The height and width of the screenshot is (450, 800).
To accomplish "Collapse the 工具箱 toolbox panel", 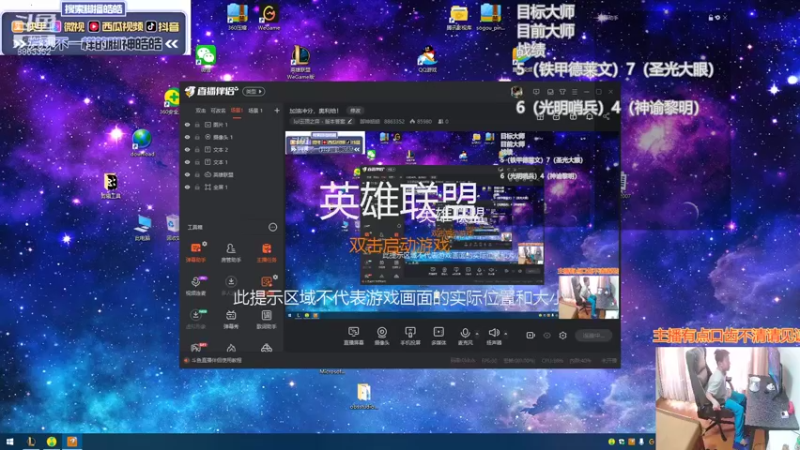I will pyautogui.click(x=273, y=227).
